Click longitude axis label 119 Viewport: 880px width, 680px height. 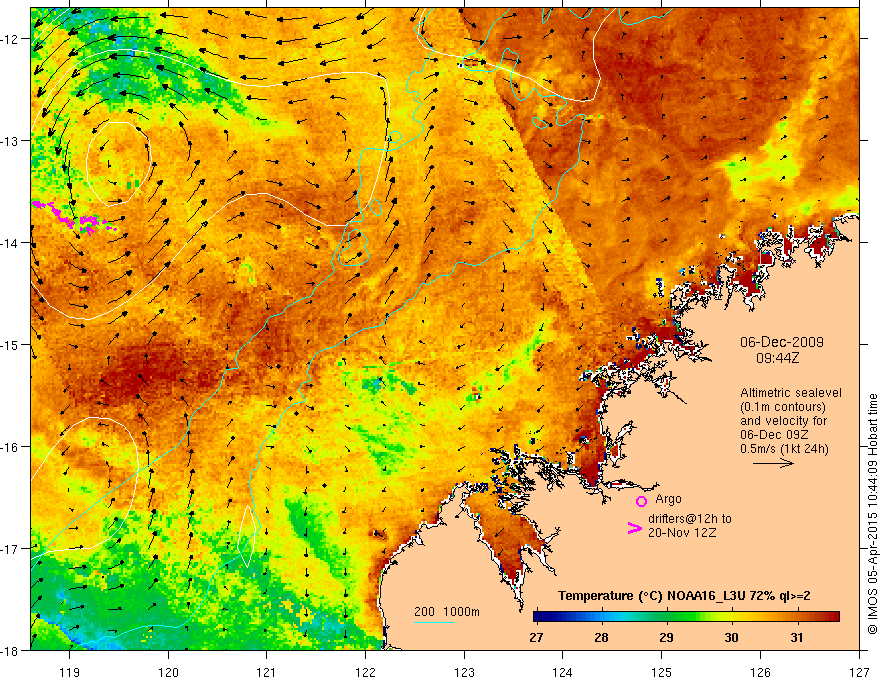coord(70,672)
